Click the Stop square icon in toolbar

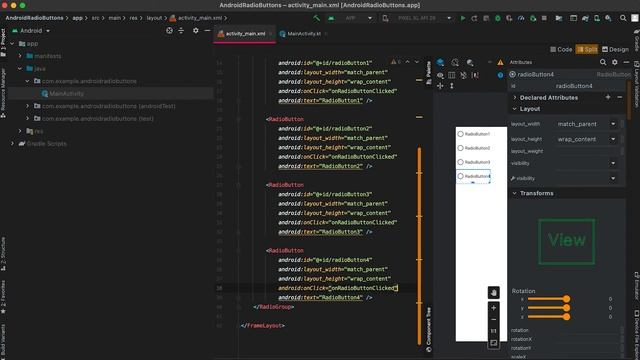click(x=544, y=18)
